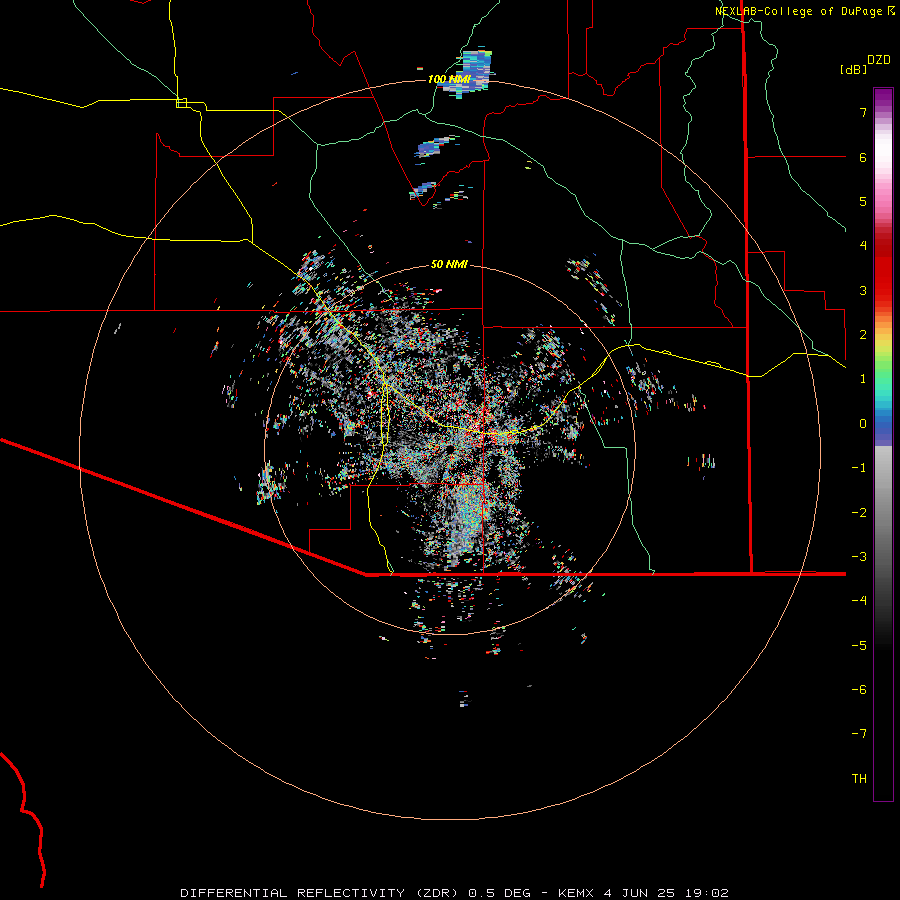Click the 4 dB scale tick label
The image size is (900, 900).
(863, 246)
